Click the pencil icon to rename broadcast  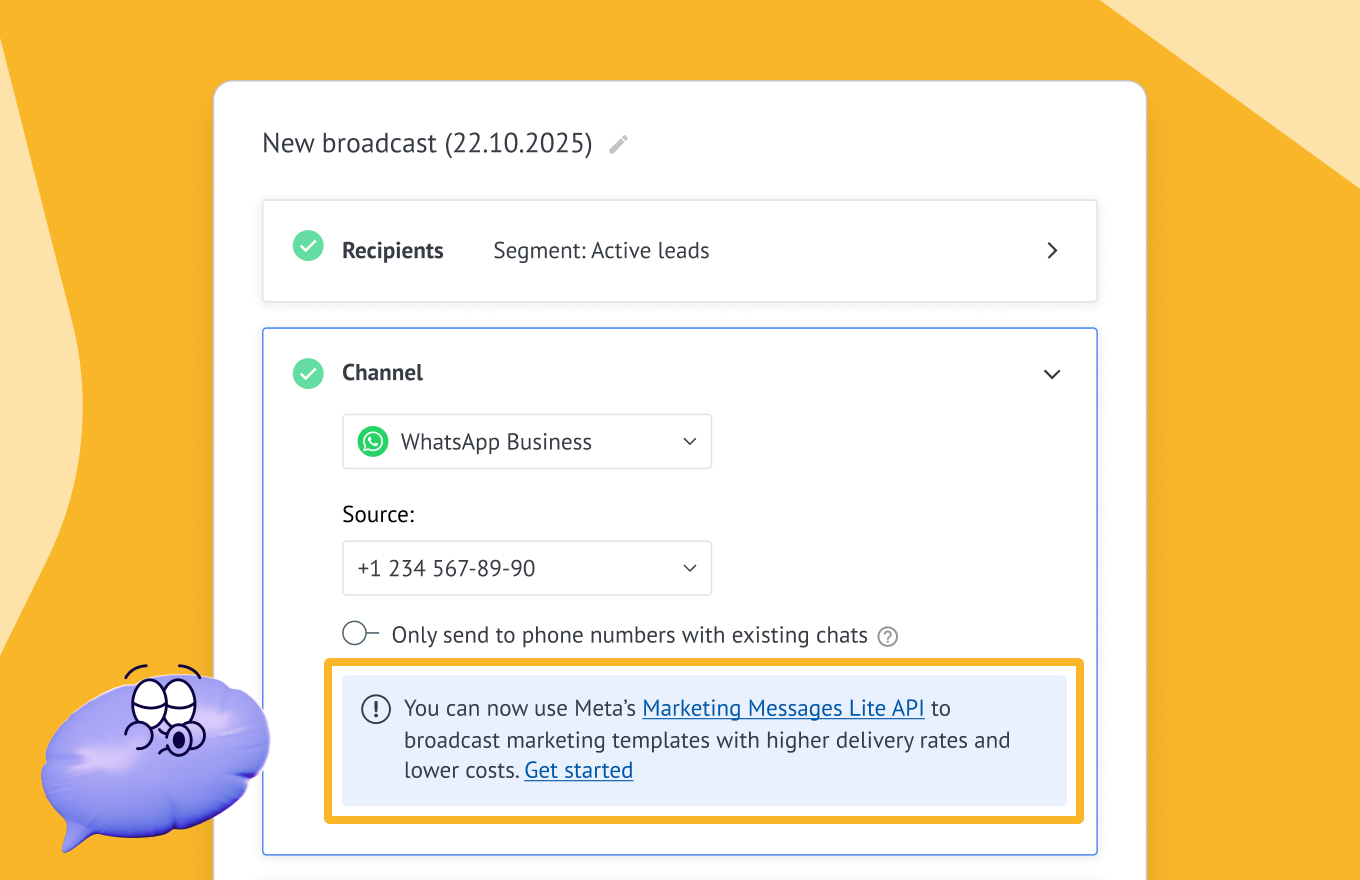pos(619,145)
